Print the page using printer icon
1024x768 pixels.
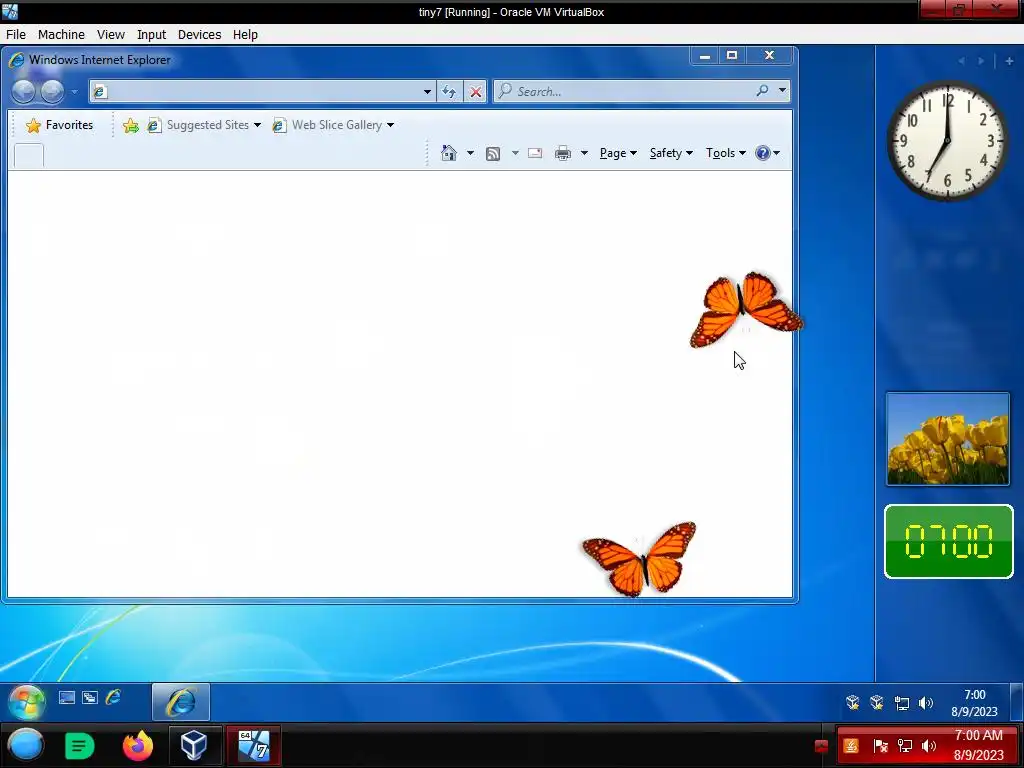563,153
